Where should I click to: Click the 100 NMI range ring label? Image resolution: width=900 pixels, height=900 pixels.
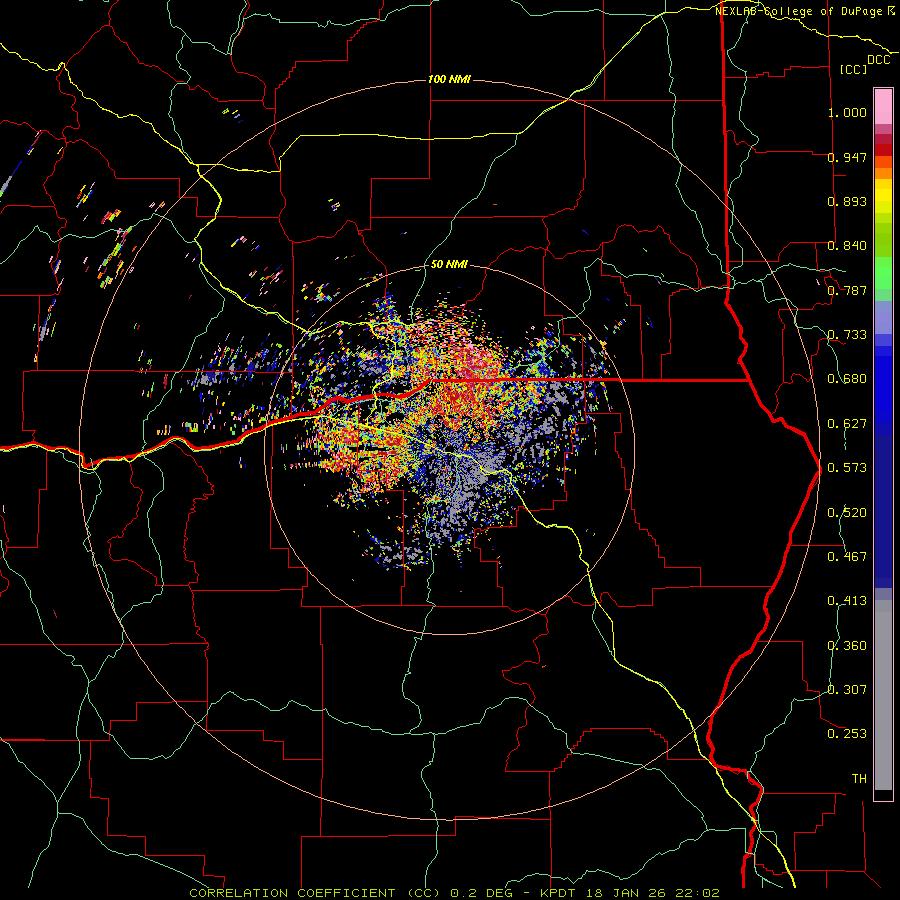(449, 79)
